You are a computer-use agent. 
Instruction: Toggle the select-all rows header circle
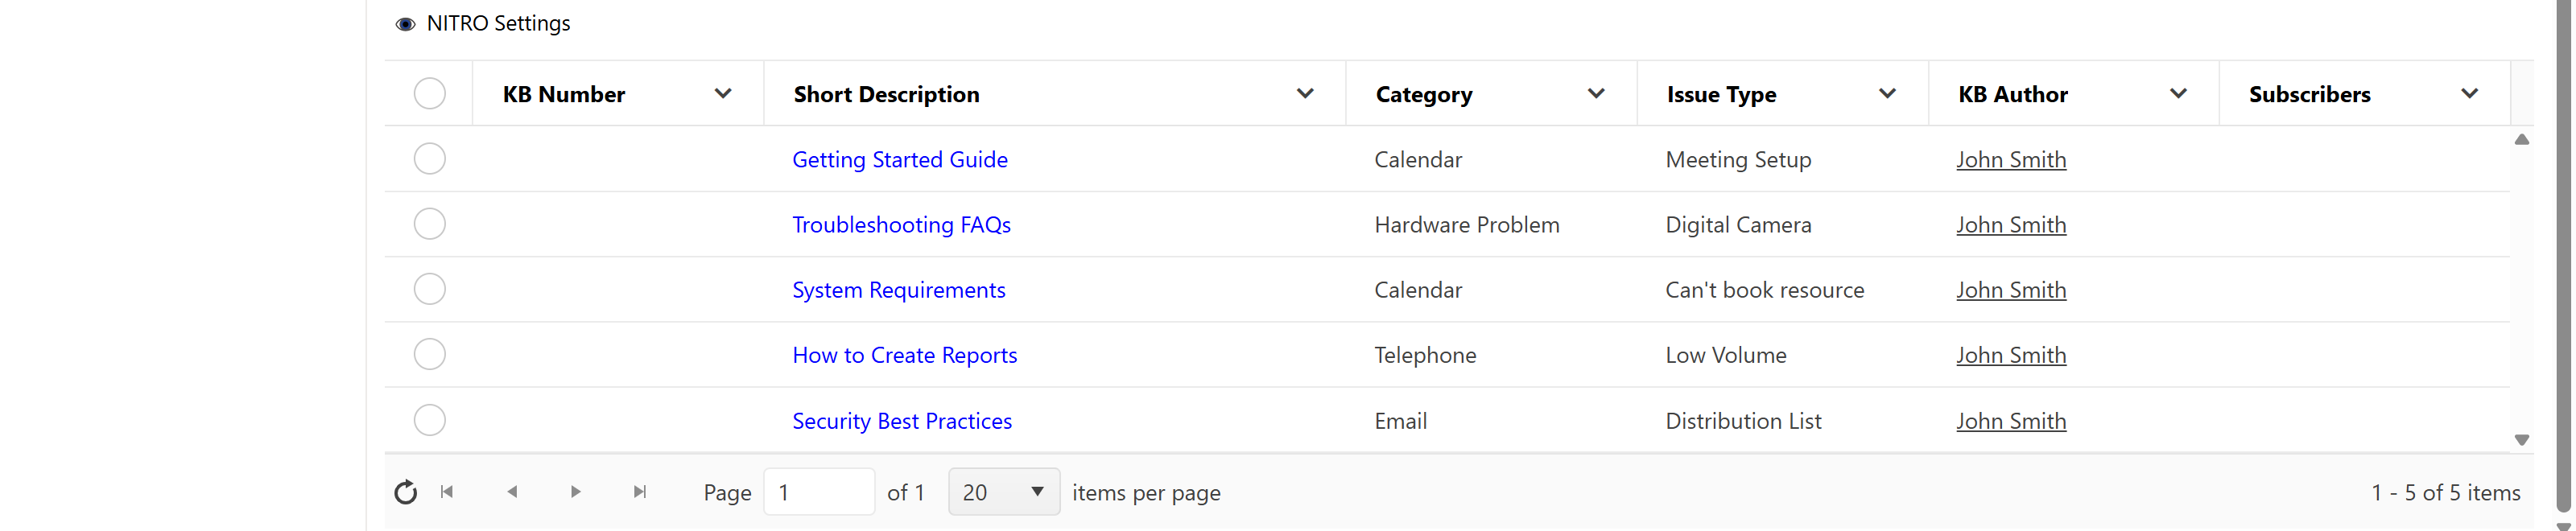pyautogui.click(x=430, y=94)
